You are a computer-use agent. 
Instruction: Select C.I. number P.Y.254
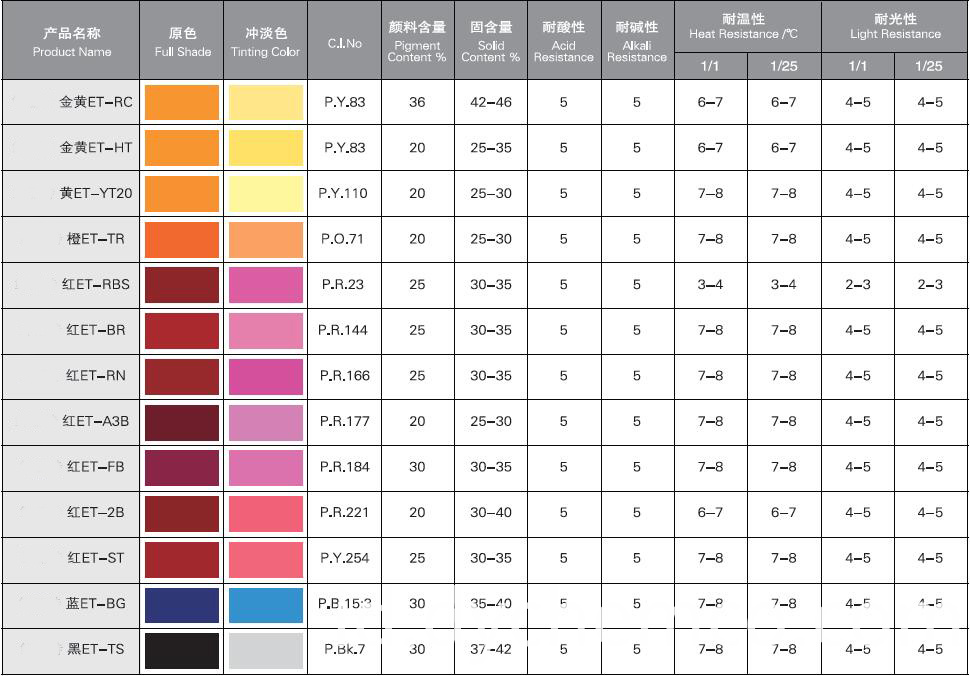(345, 558)
